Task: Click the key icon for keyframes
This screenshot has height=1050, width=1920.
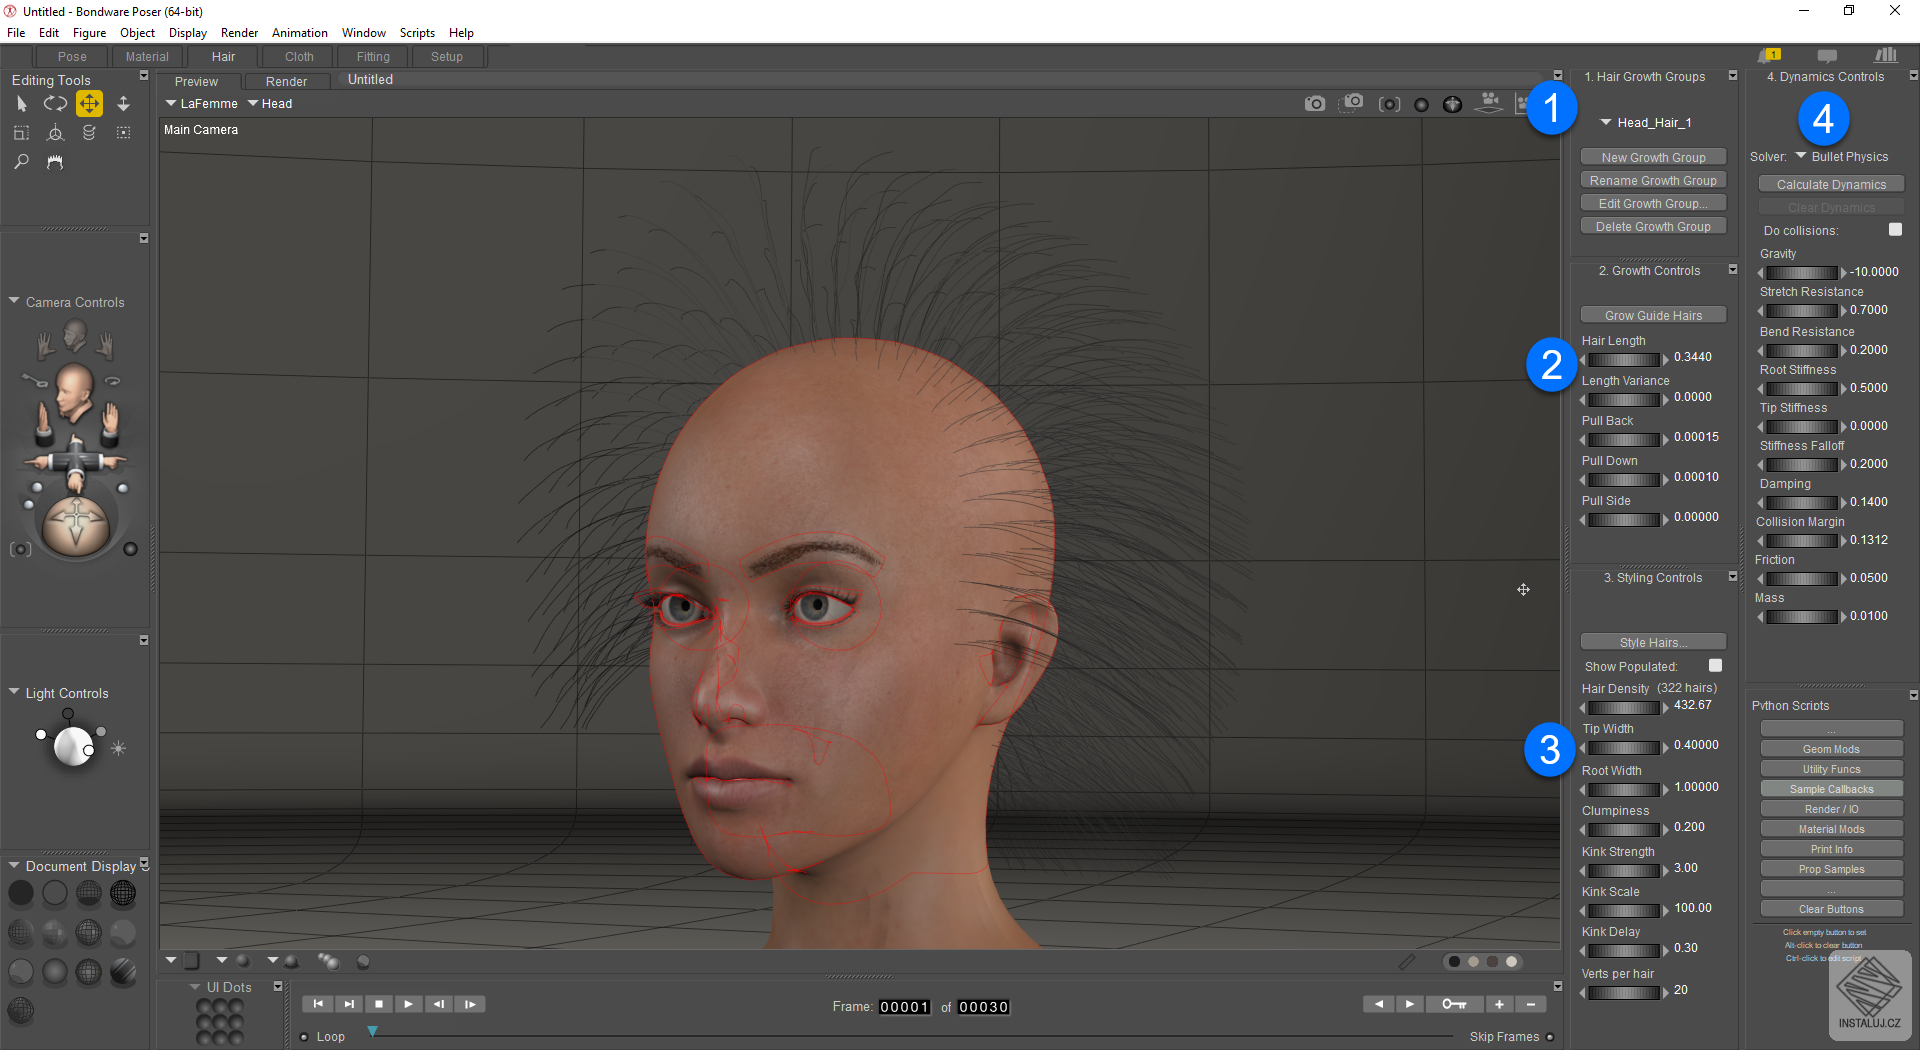Action: (x=1453, y=1004)
